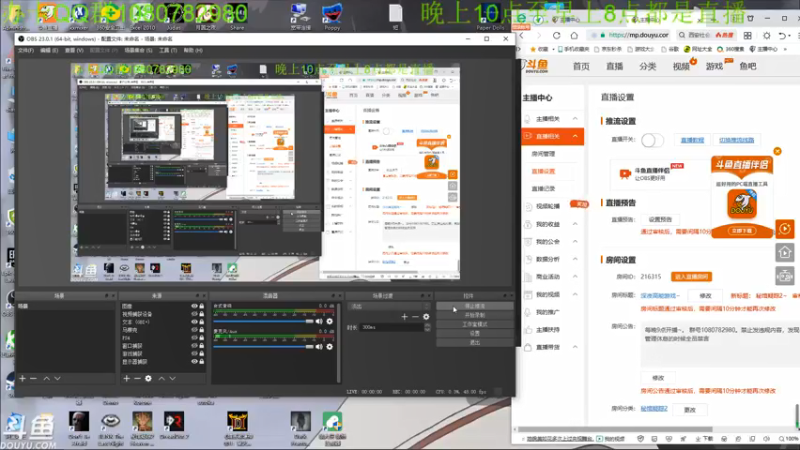Viewport: 800px width, 450px height.
Task: Open the 编辑(E) menu in OBS
Action: 49,51
